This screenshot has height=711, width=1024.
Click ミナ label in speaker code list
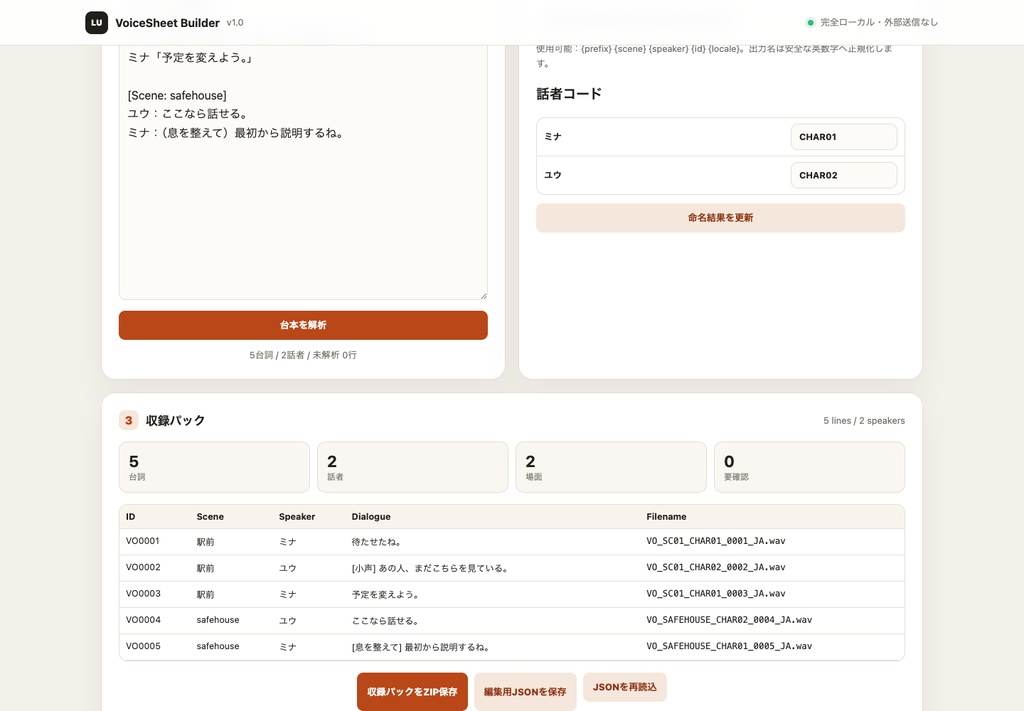point(552,137)
